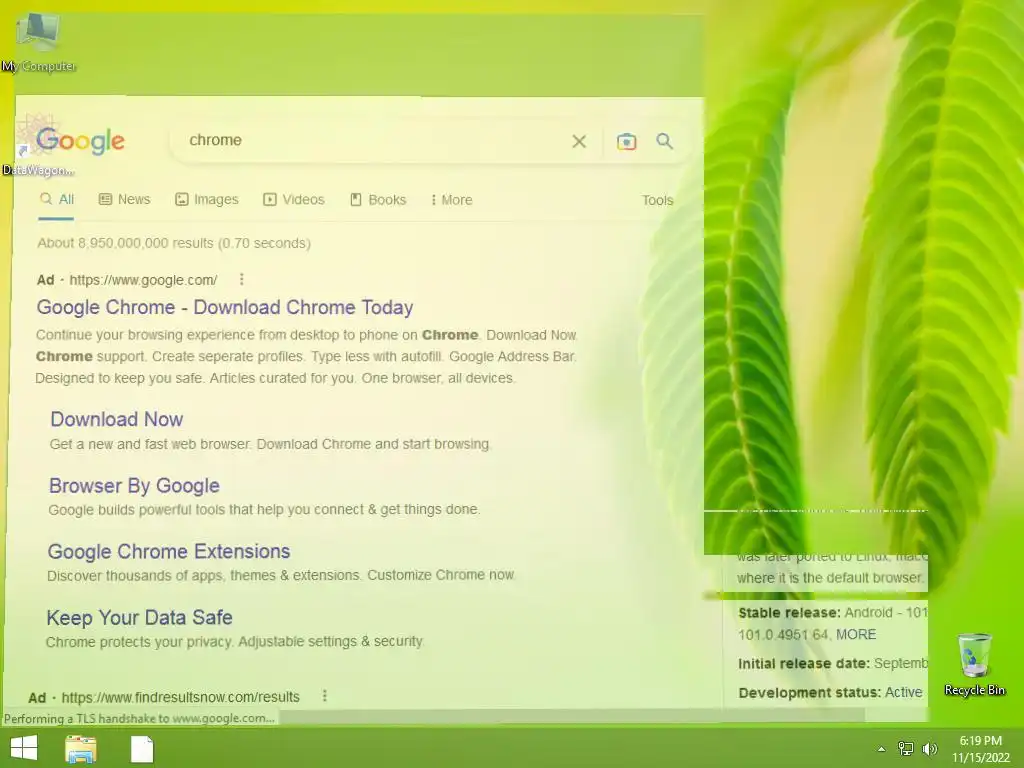Image resolution: width=1024 pixels, height=768 pixels.
Task: Click the Download Now sitelink
Action: 117,419
